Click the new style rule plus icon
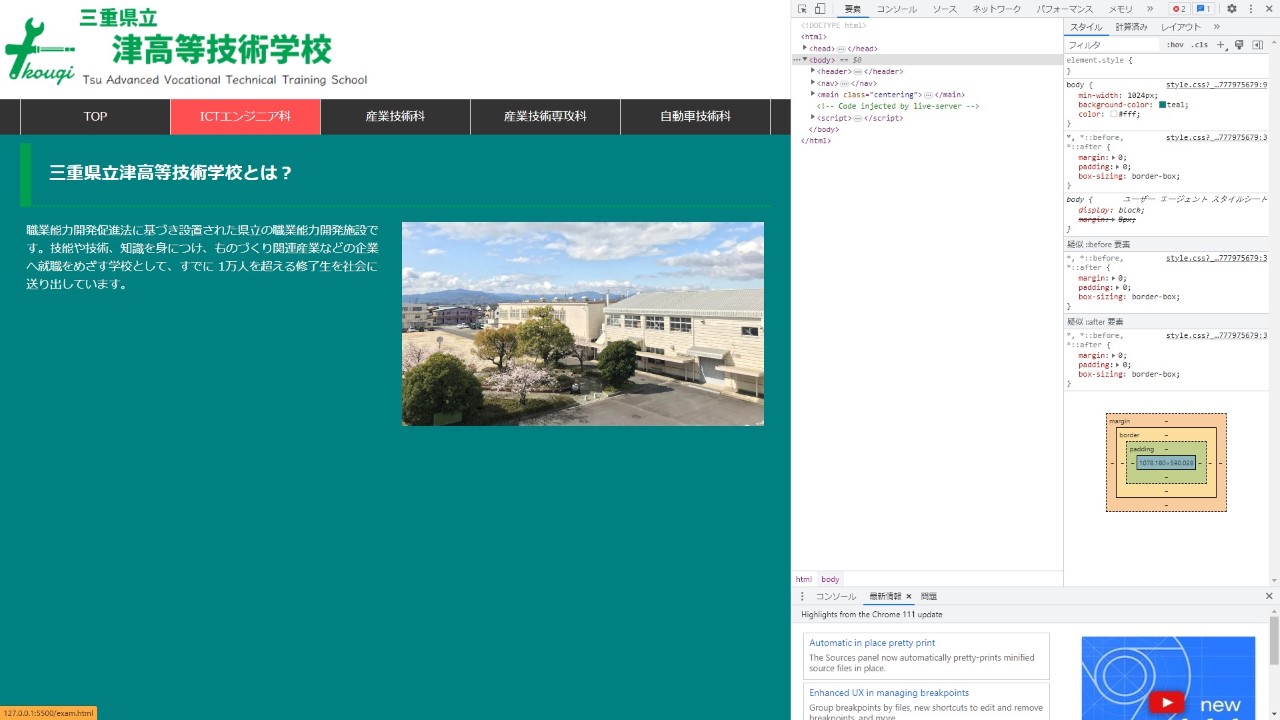 click(x=1221, y=45)
